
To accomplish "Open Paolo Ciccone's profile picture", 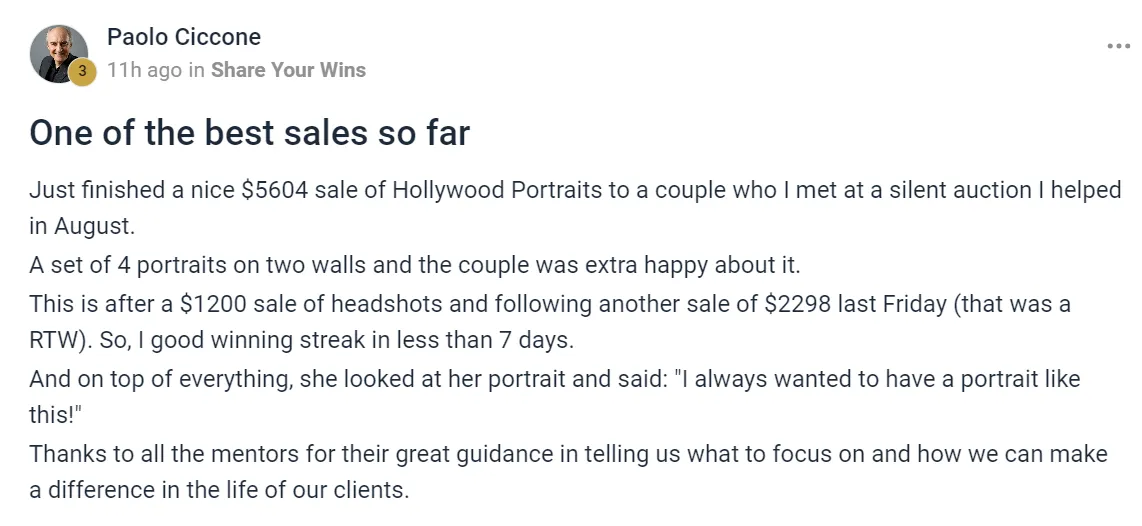I will click(58, 54).
